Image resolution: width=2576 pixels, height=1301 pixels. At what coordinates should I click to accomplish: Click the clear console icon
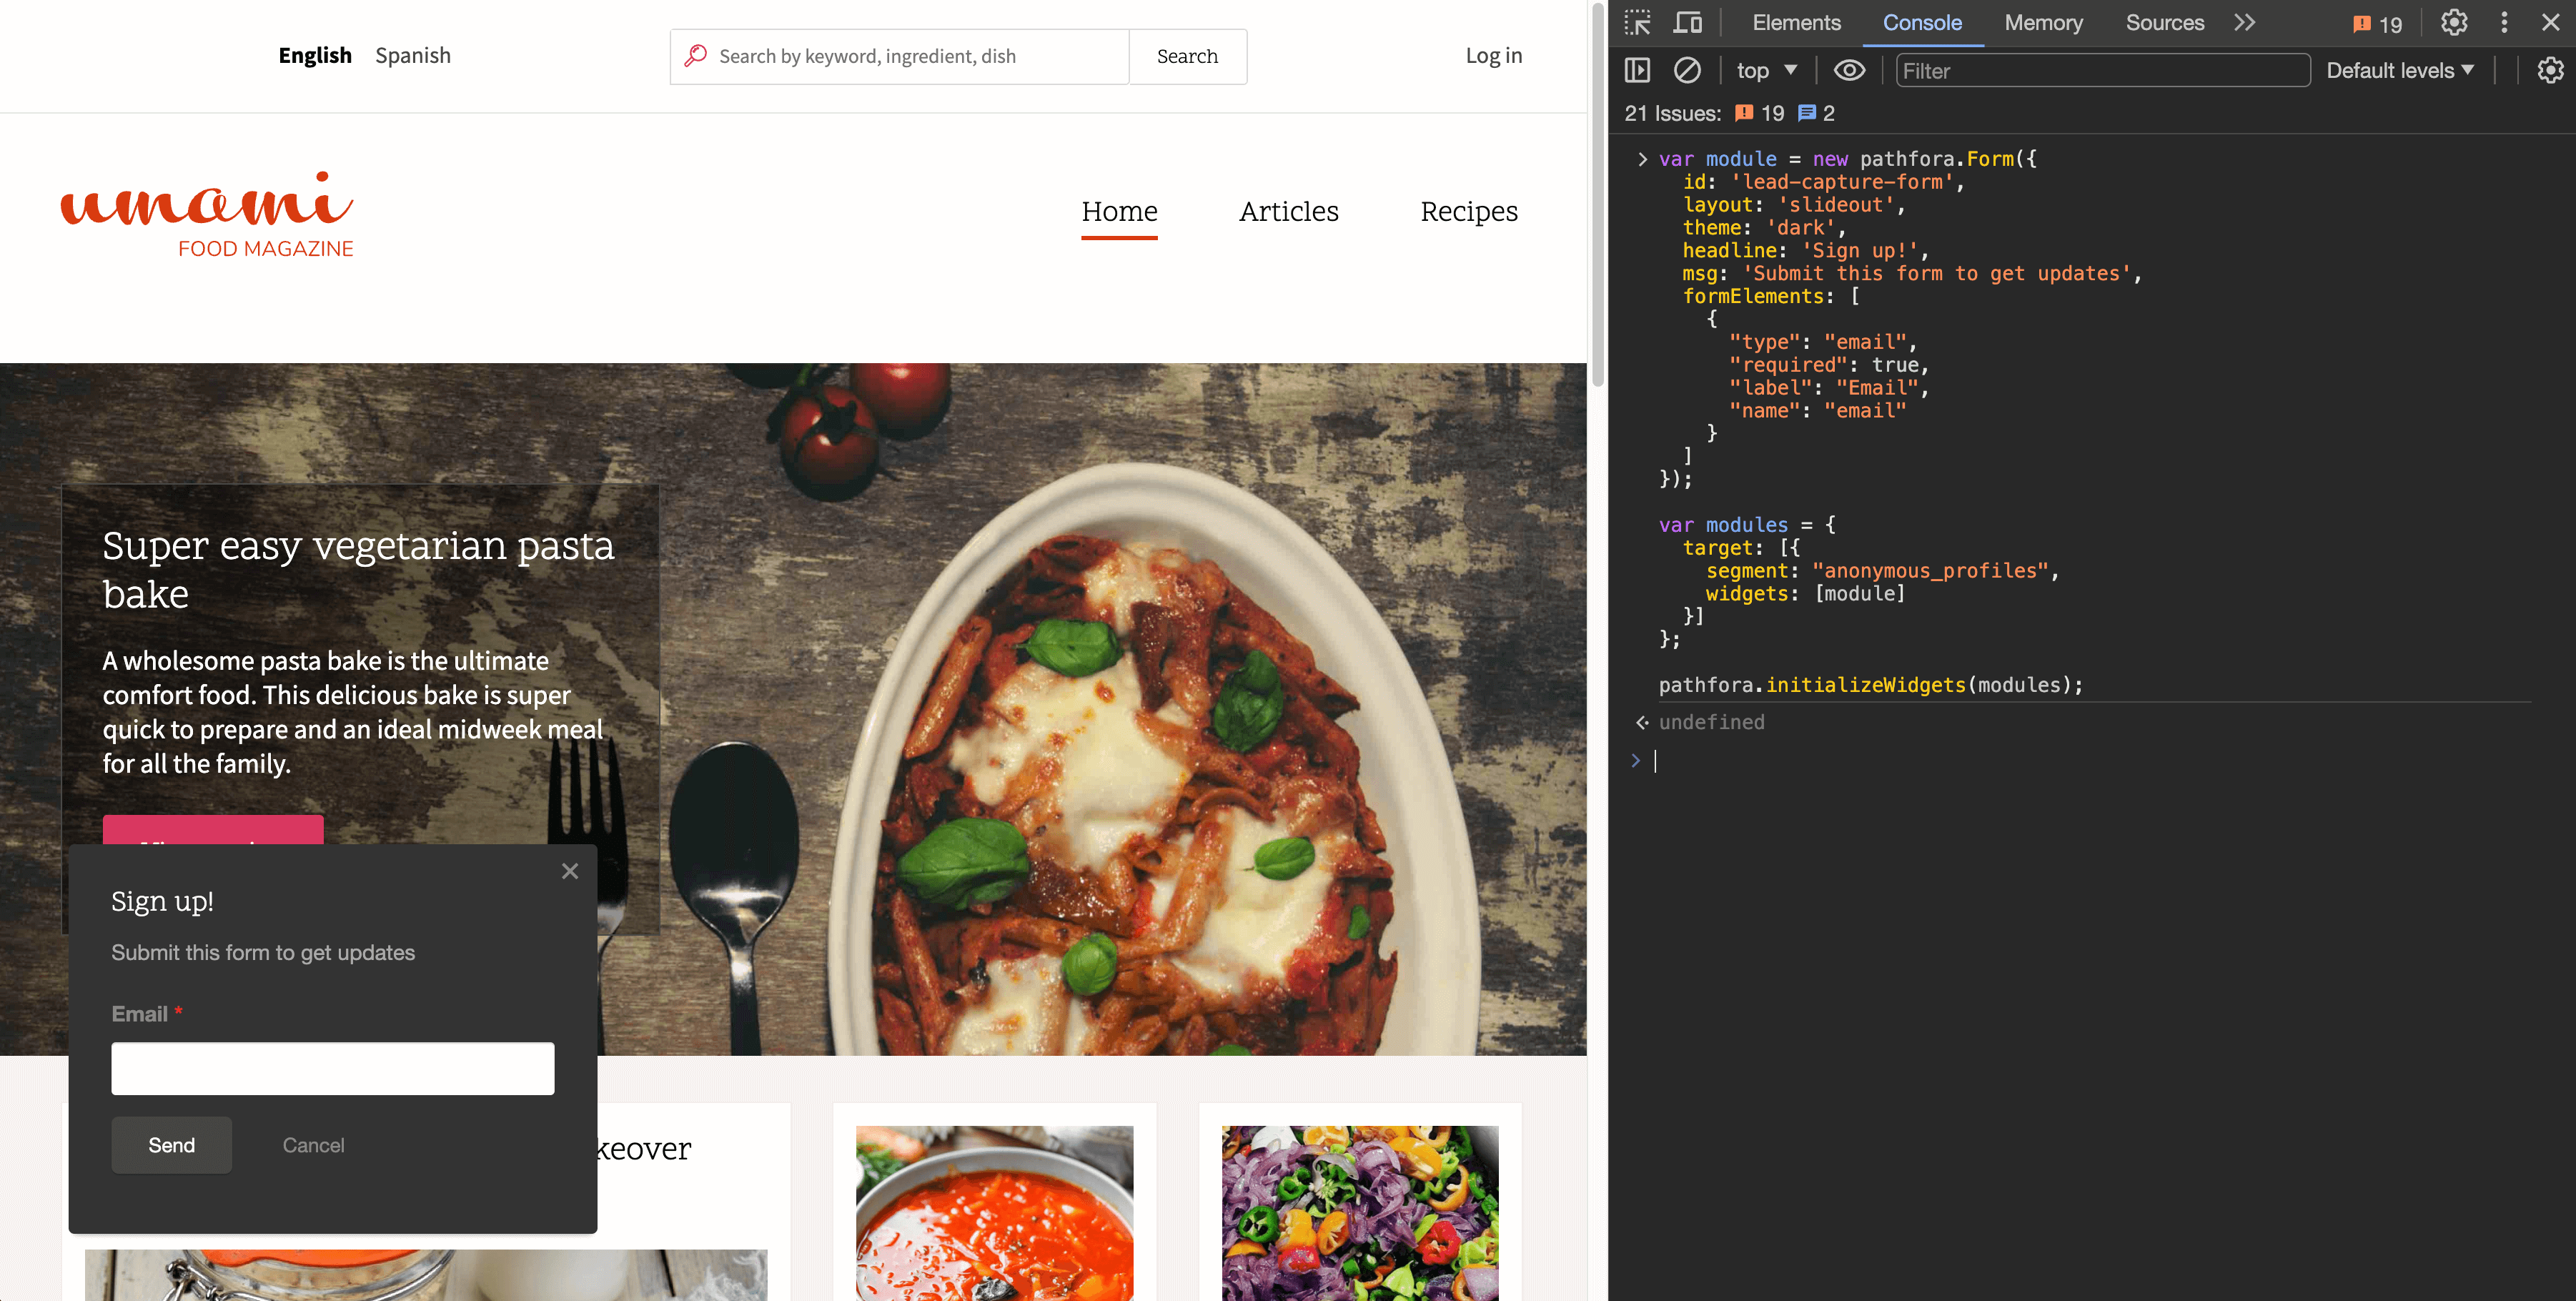click(x=1687, y=70)
